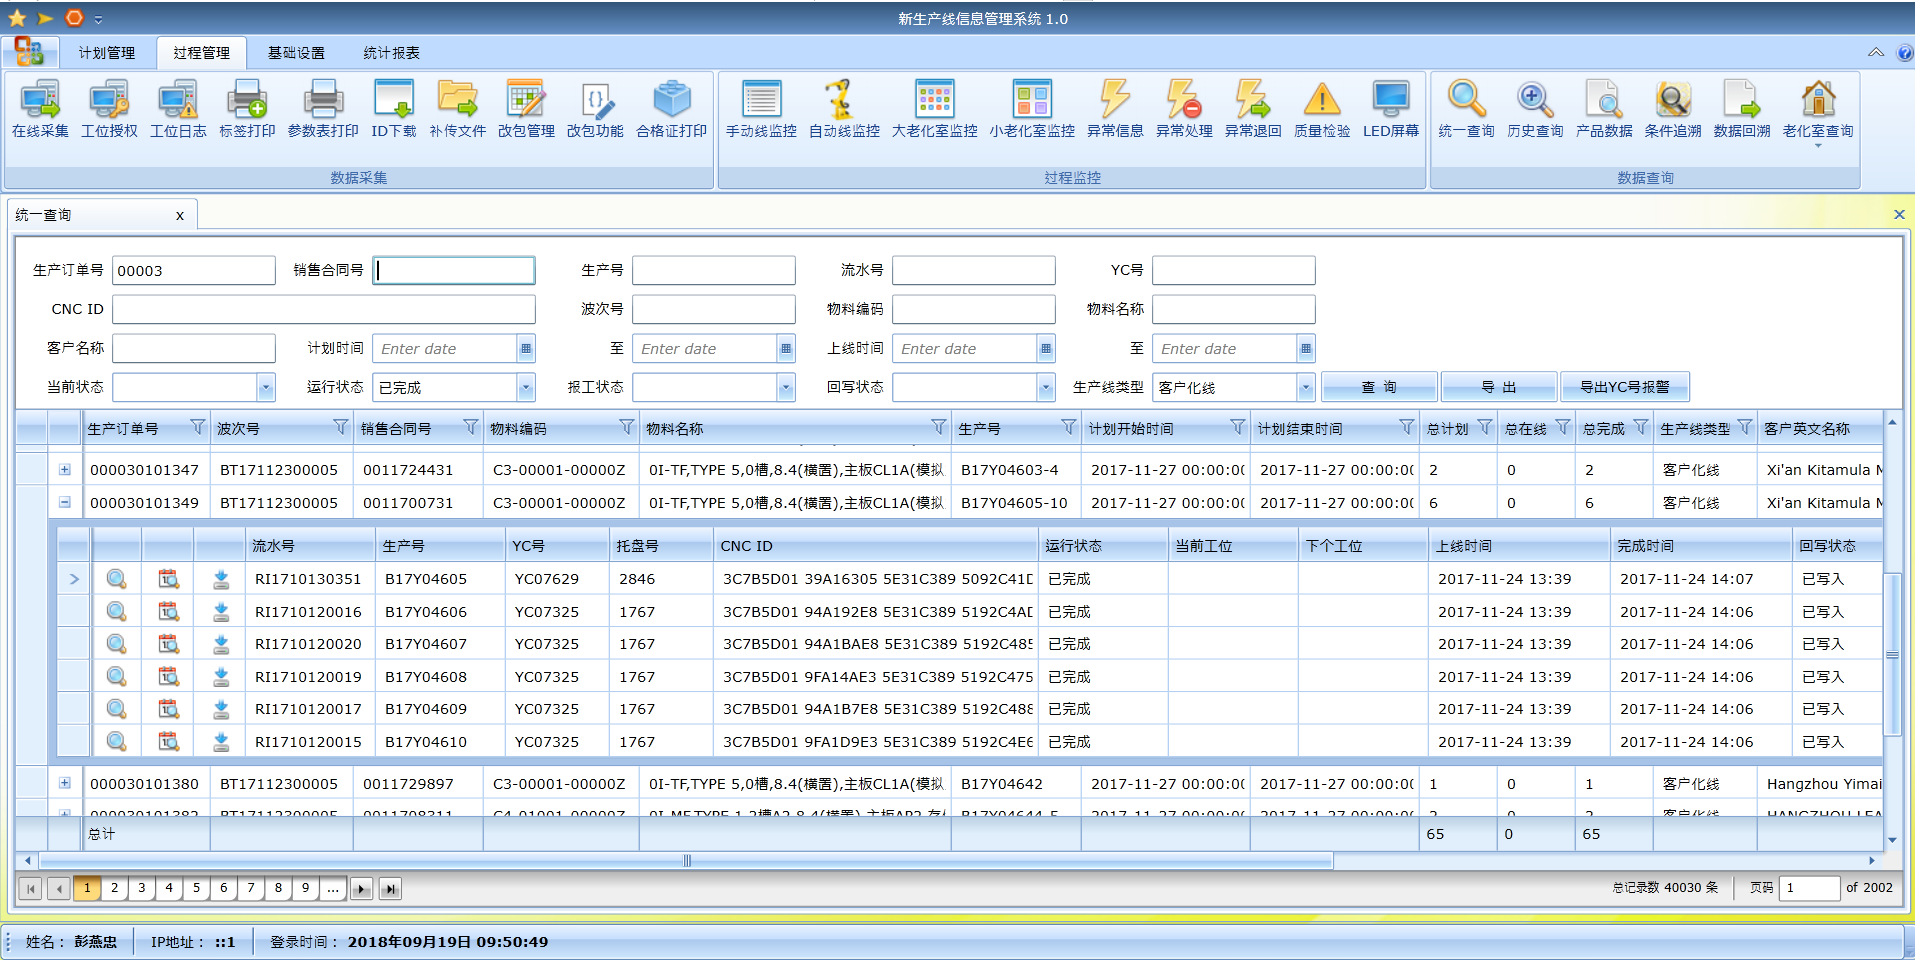Launch 自动线监控 robot monitor
The width and height of the screenshot is (1915, 960).
pyautogui.click(x=844, y=109)
